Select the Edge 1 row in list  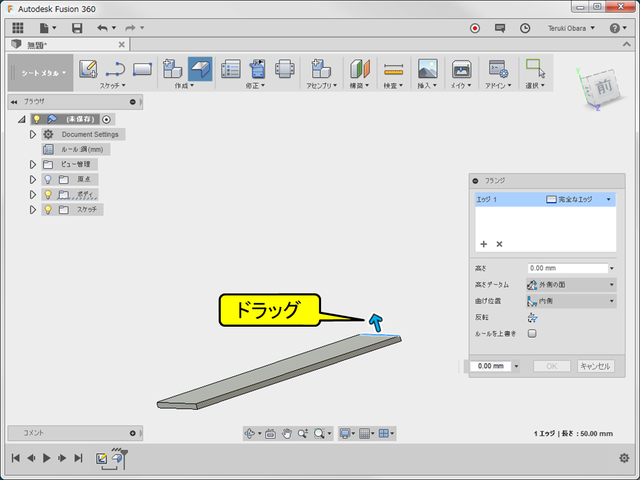(x=545, y=199)
